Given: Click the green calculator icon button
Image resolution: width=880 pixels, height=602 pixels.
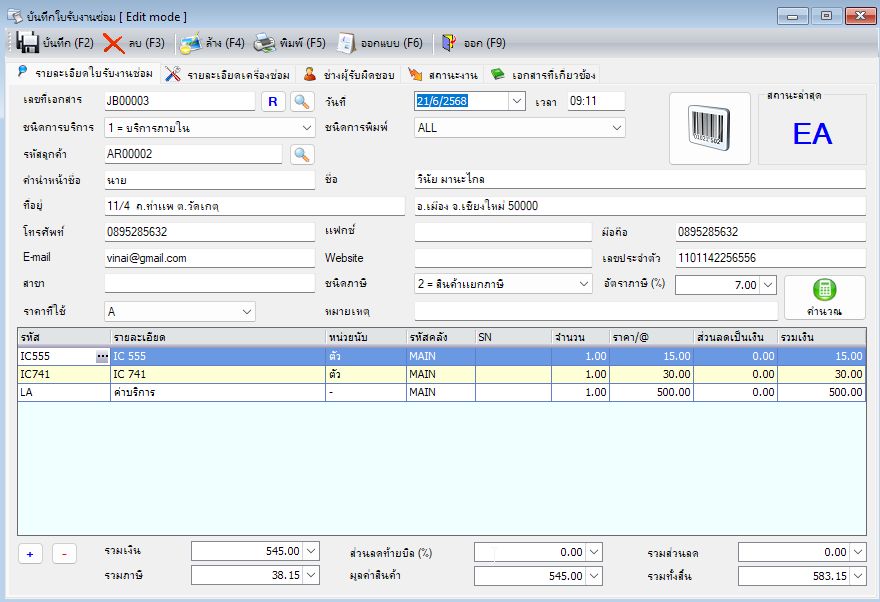Looking at the screenshot, I should 824,297.
